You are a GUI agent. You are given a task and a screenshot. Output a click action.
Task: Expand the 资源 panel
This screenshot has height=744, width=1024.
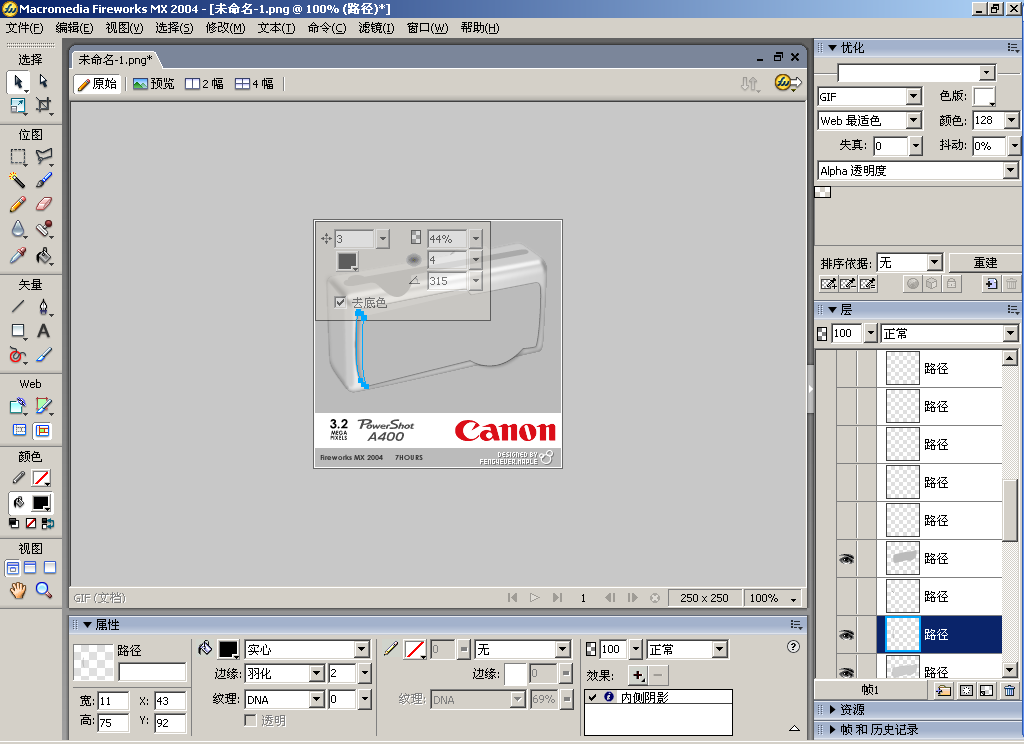(x=833, y=709)
